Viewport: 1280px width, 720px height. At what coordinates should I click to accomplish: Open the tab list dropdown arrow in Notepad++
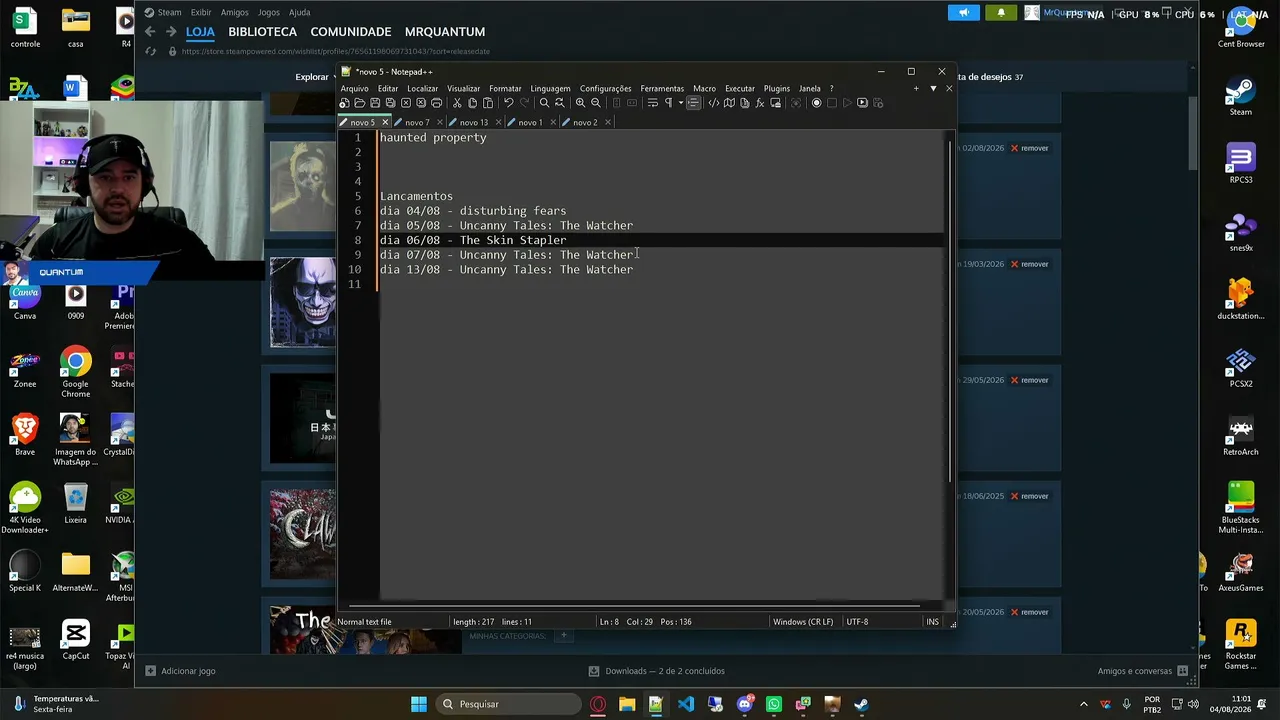[x=933, y=89]
